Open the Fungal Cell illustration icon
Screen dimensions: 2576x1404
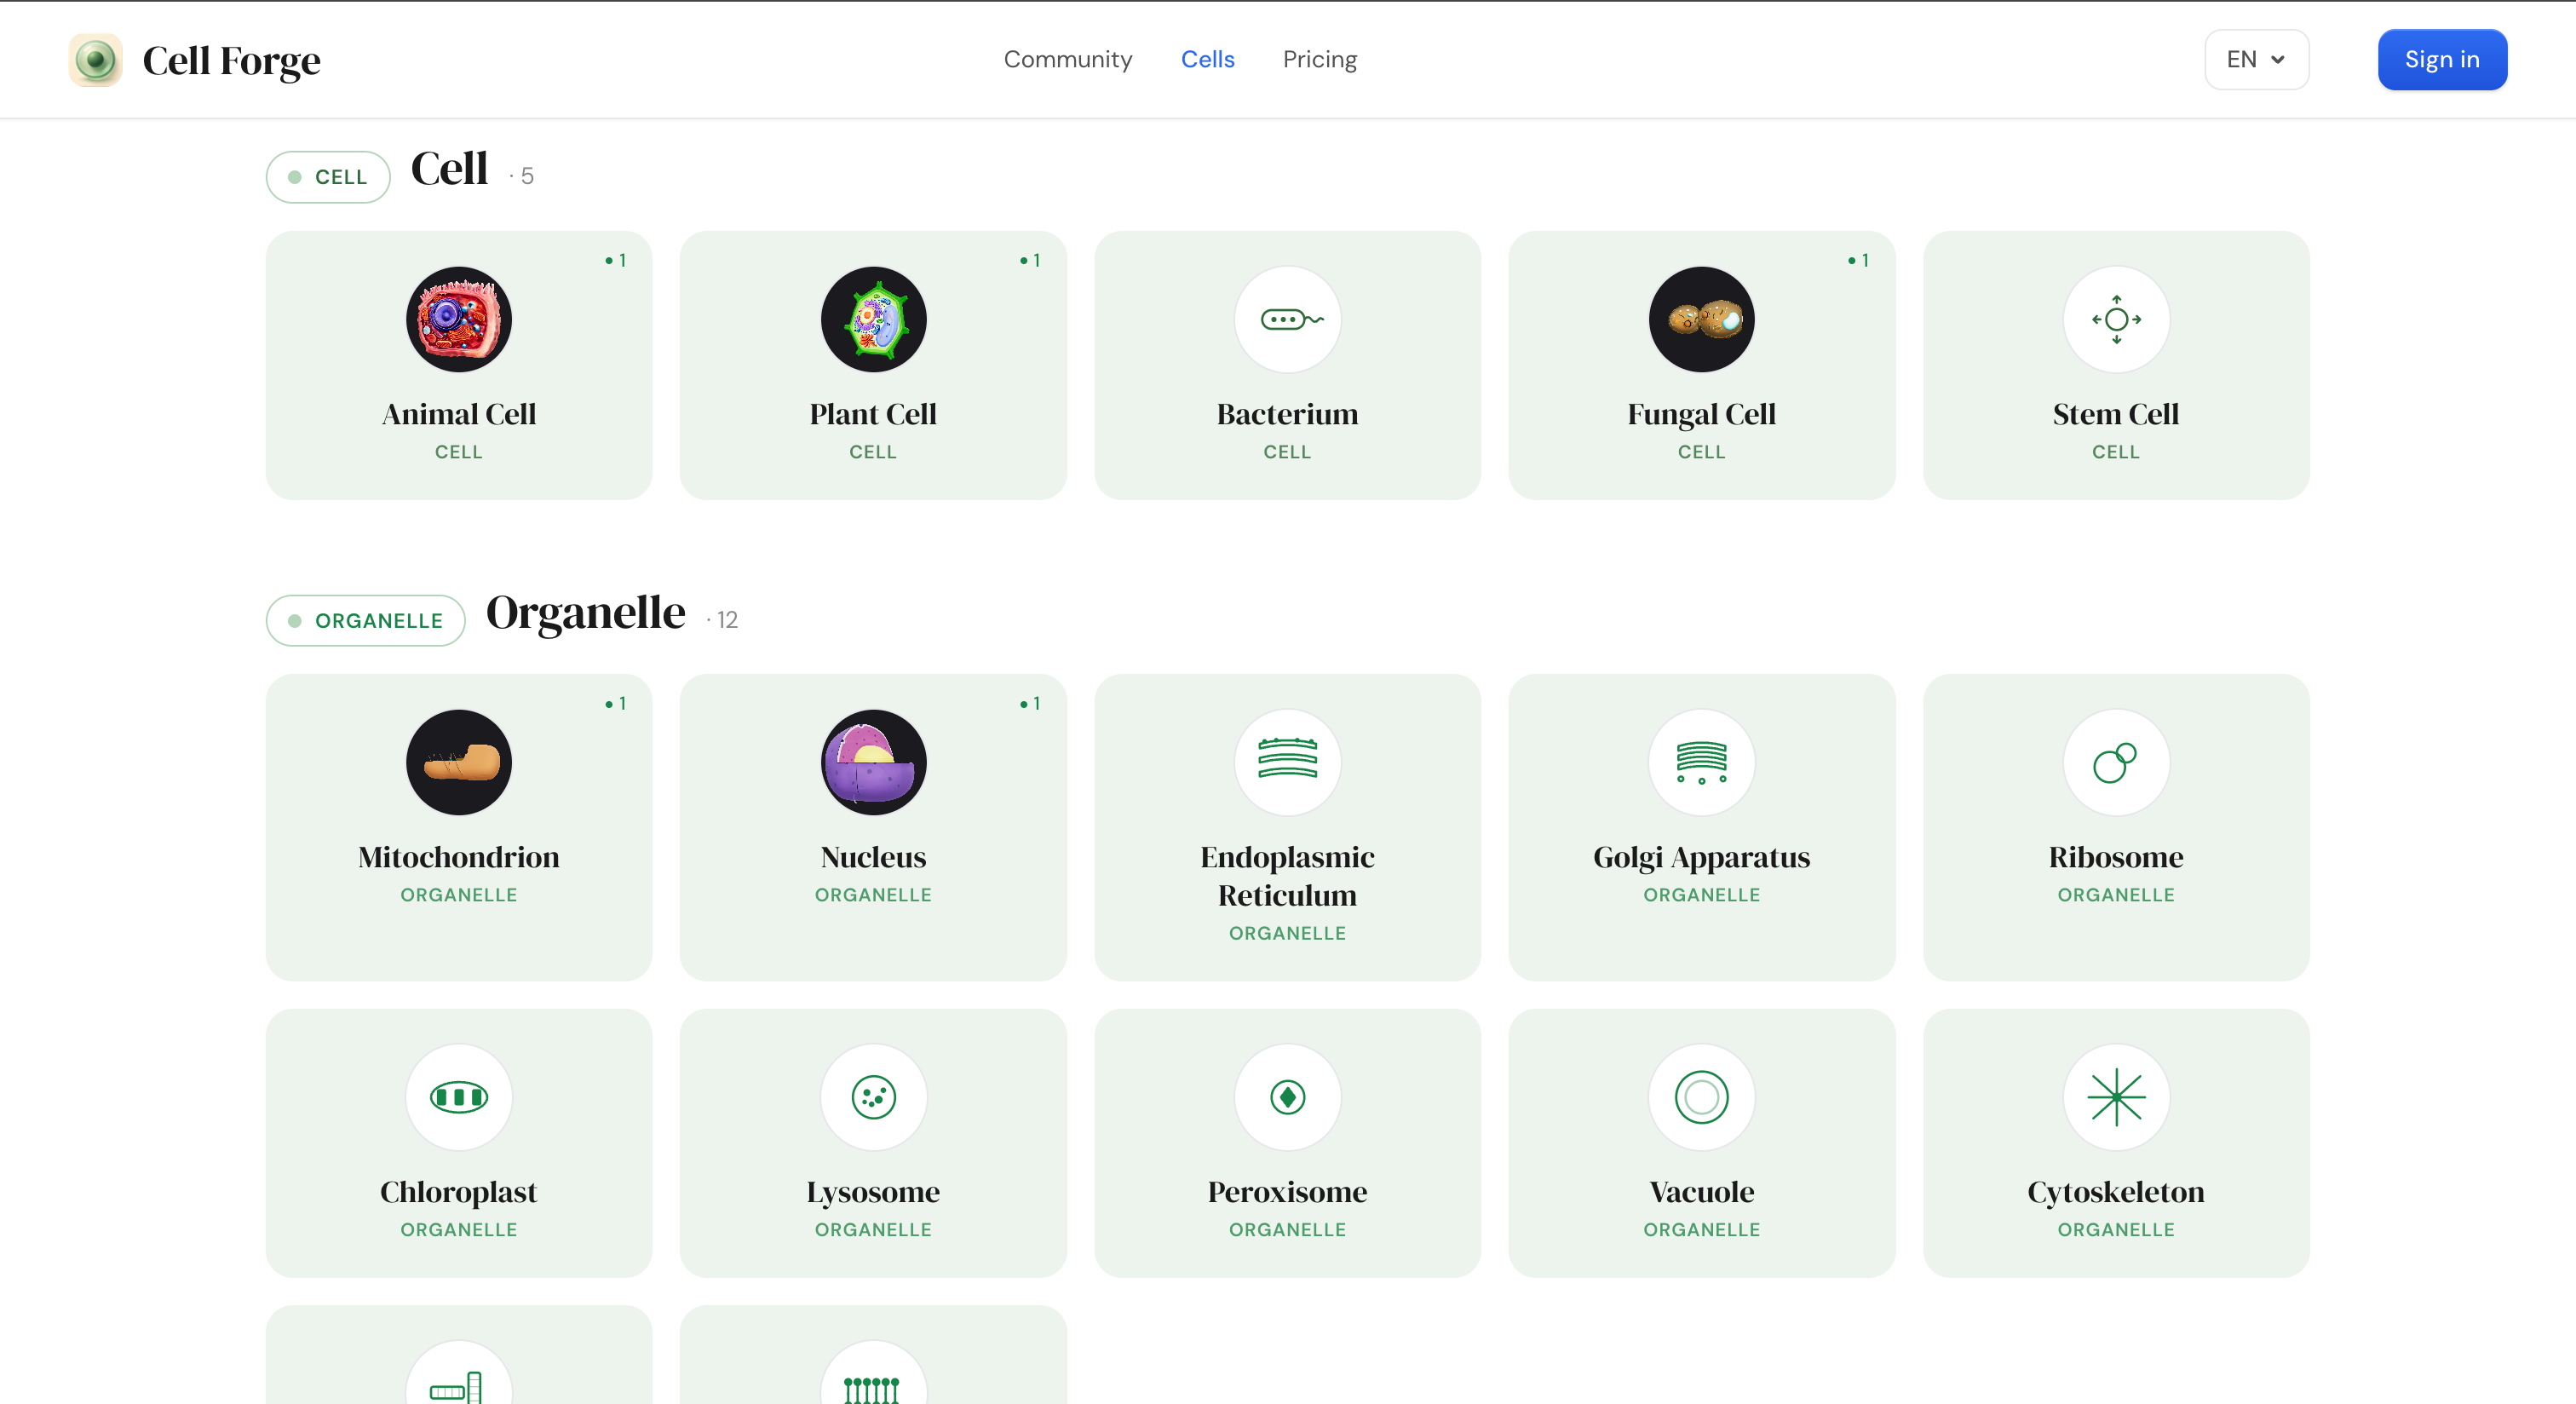click(1701, 320)
